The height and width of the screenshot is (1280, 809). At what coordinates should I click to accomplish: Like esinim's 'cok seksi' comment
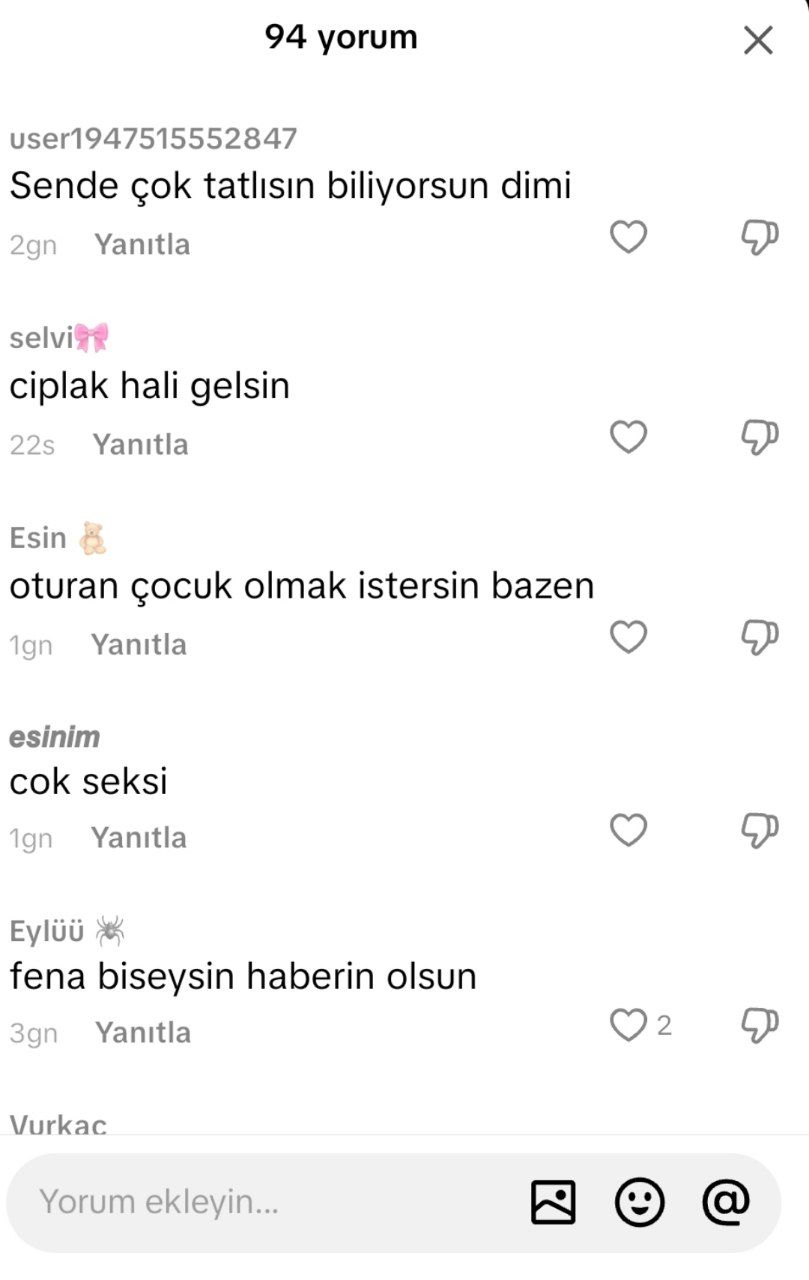629,830
